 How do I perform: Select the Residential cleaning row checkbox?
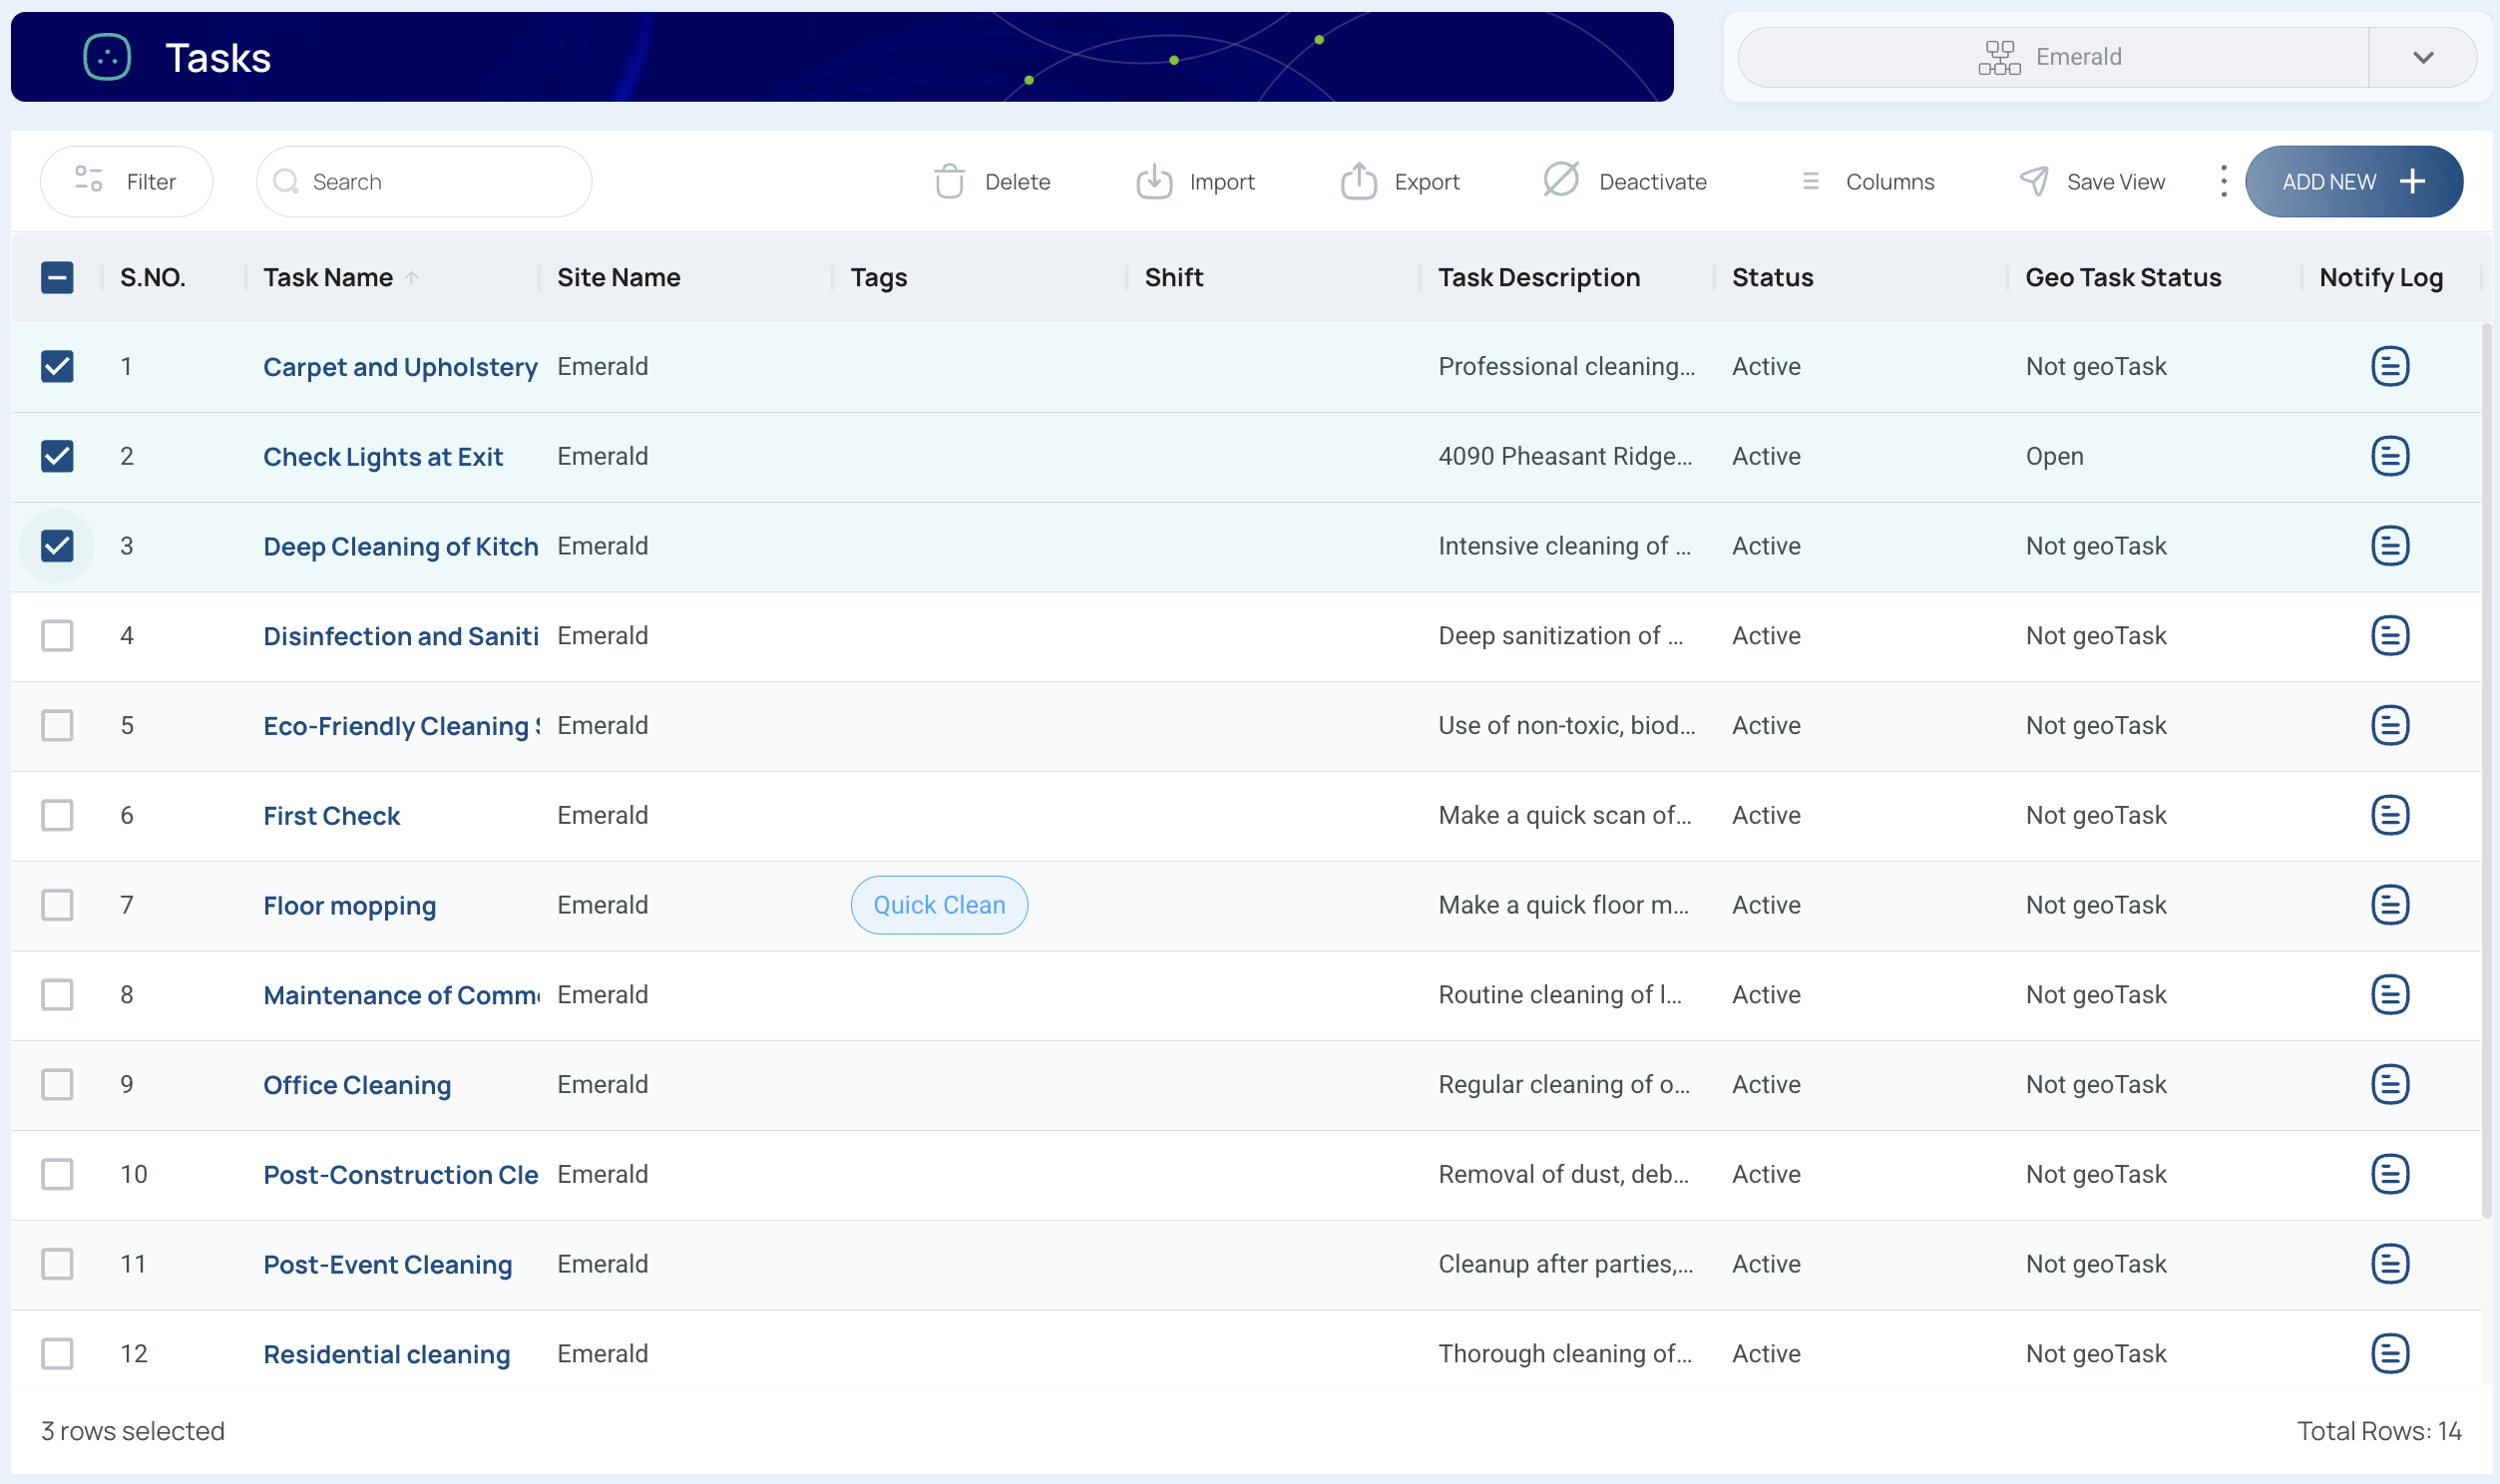tap(57, 1353)
